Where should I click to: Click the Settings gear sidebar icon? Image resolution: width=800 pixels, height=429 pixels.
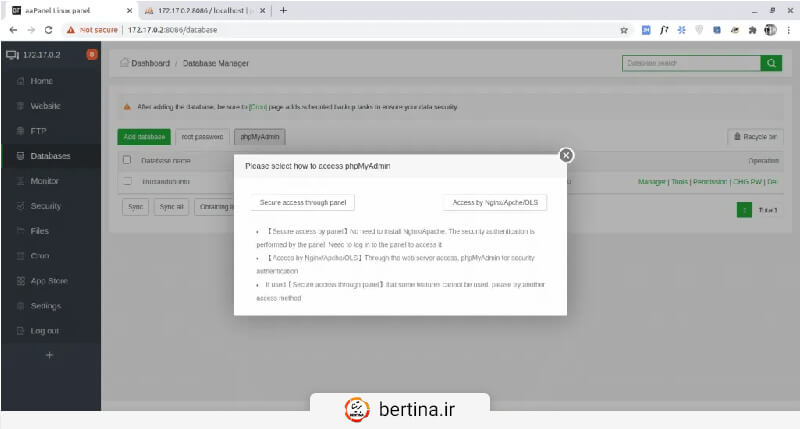point(20,306)
